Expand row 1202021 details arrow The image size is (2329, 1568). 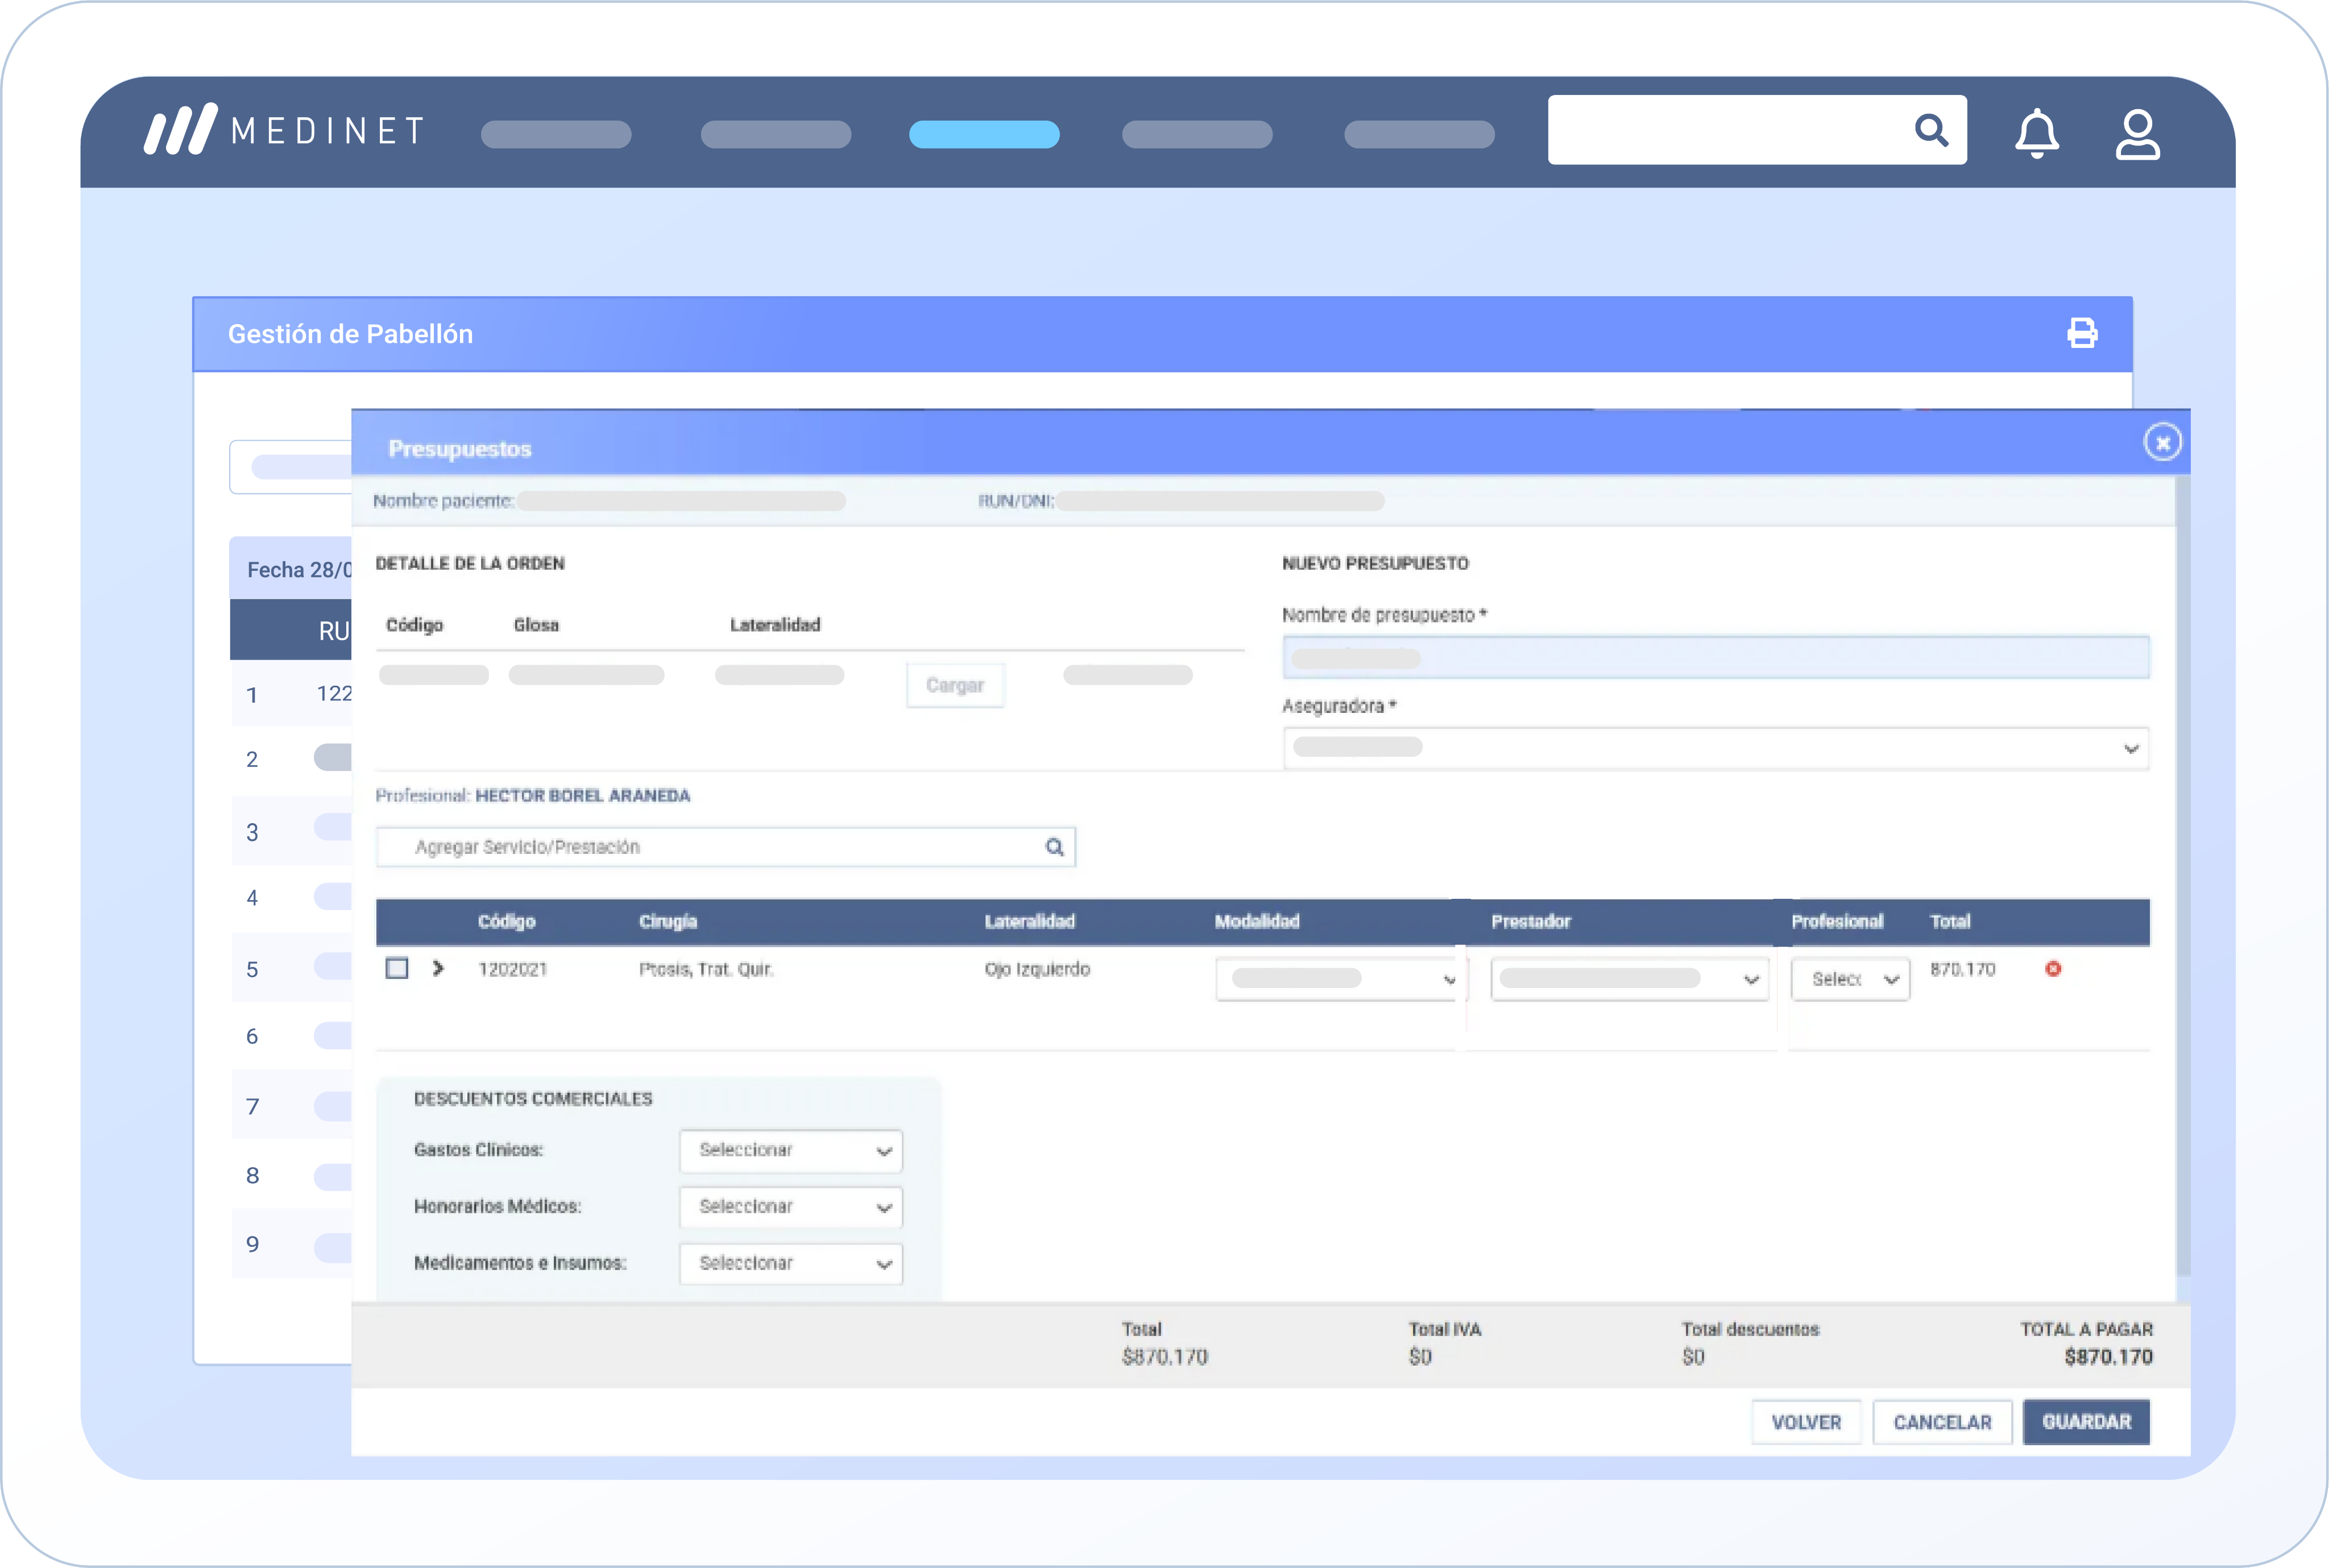click(438, 968)
